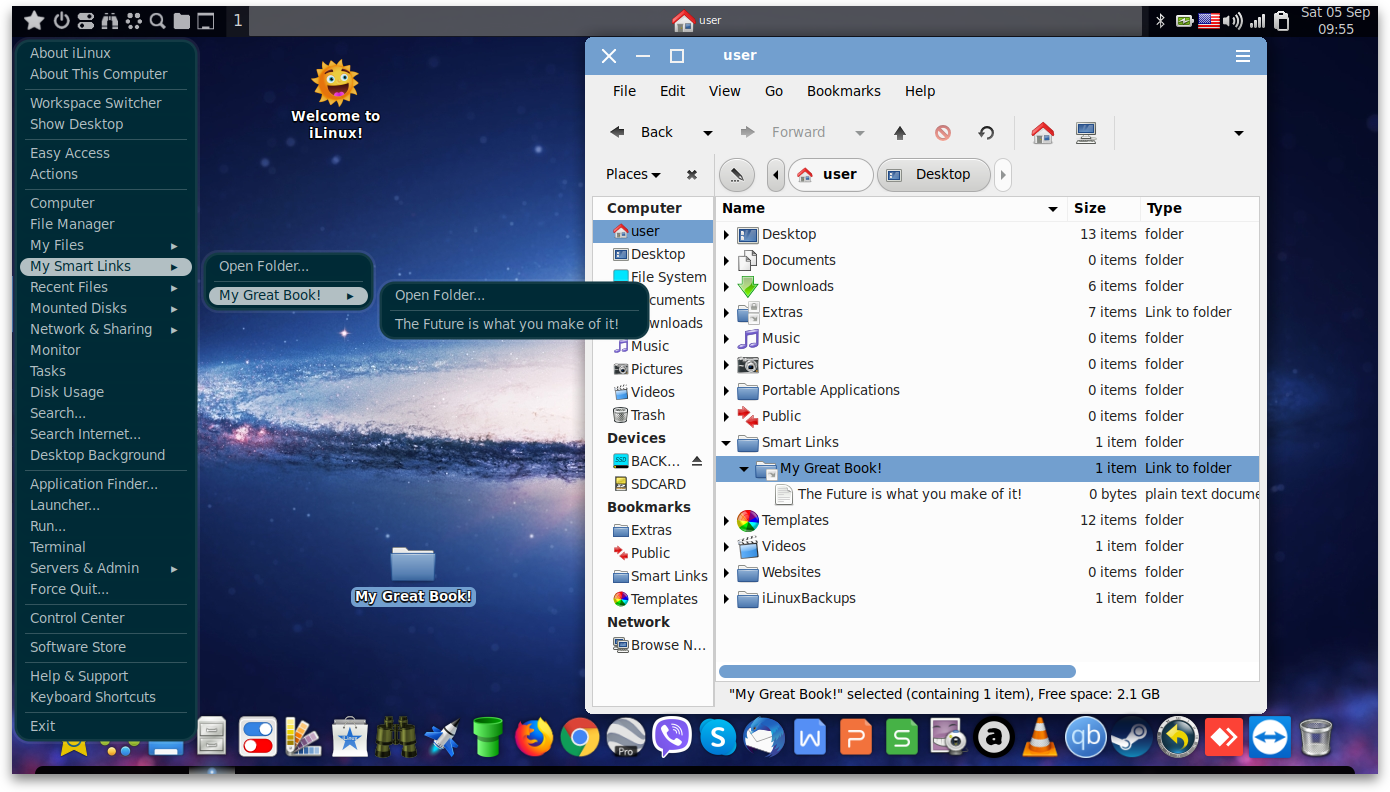Open the Forward history dropdown arrow

click(x=859, y=133)
